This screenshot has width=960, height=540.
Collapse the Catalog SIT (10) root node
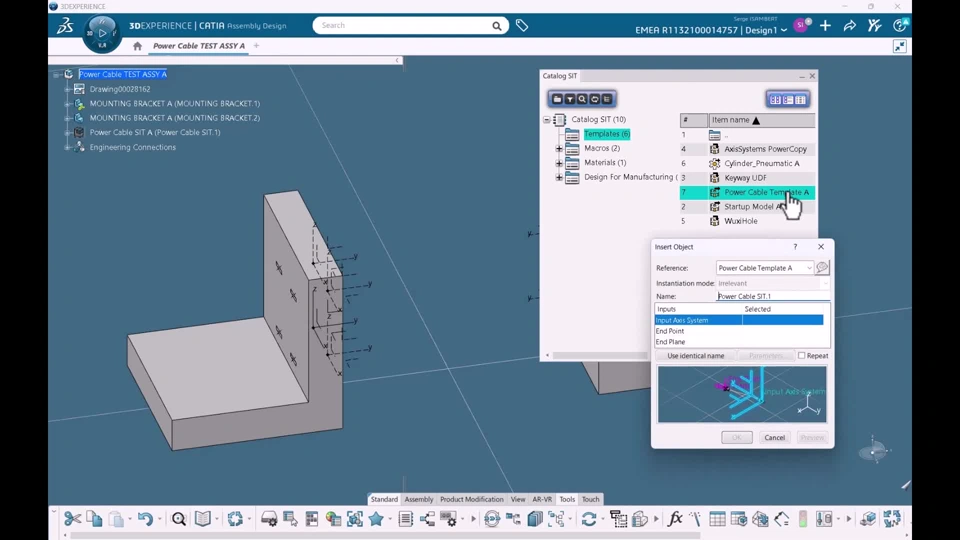(x=547, y=120)
